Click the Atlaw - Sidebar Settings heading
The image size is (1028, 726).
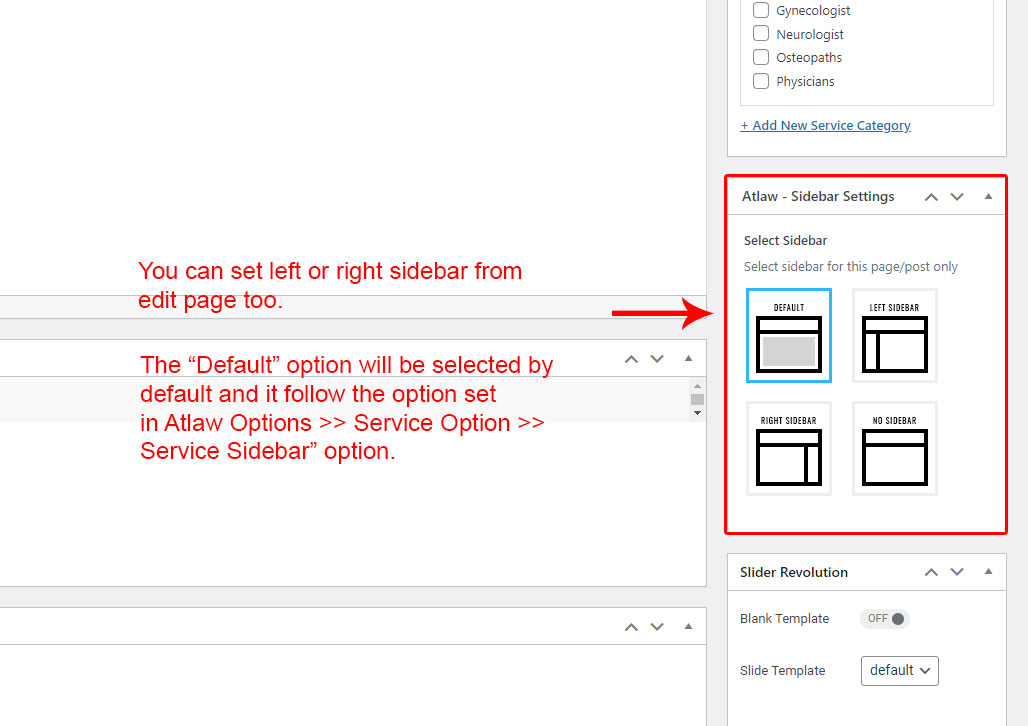(x=818, y=197)
